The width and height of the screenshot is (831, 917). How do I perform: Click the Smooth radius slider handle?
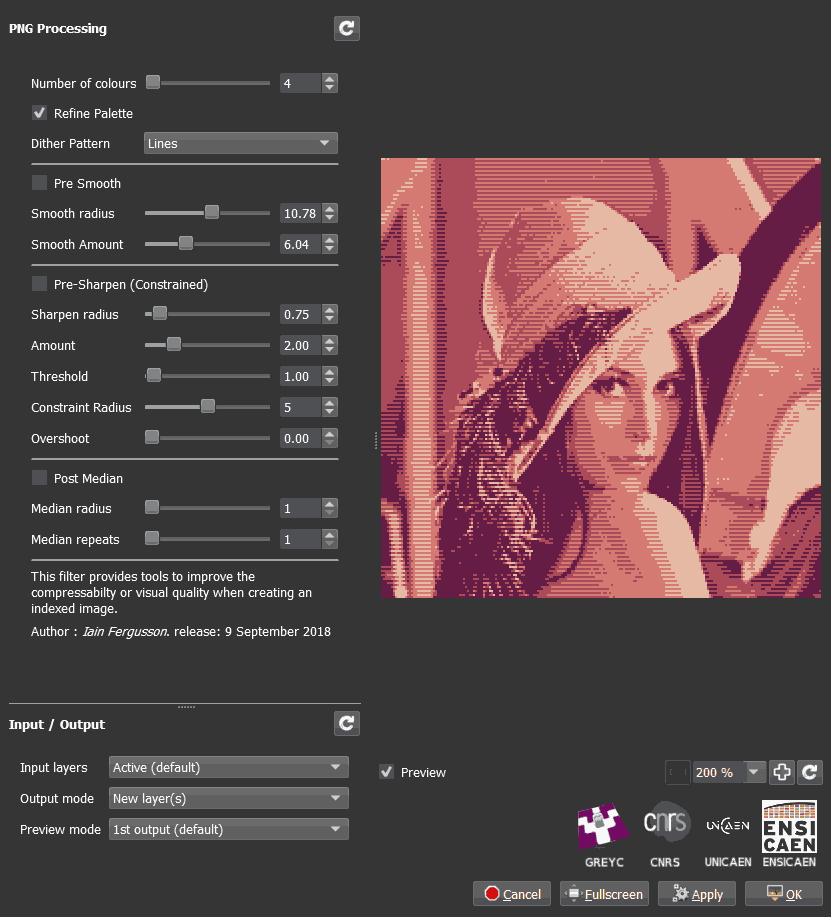[x=212, y=212]
